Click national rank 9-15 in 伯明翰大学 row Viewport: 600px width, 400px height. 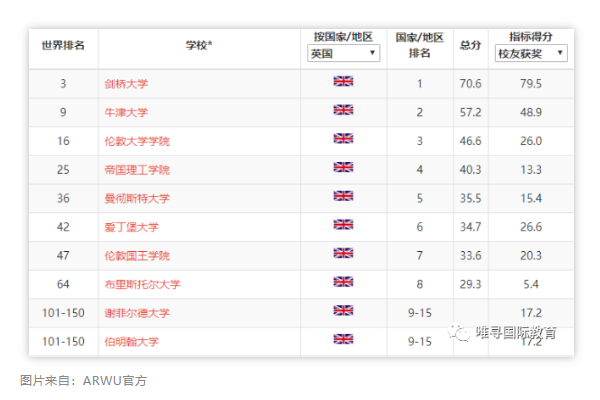pyautogui.click(x=420, y=342)
